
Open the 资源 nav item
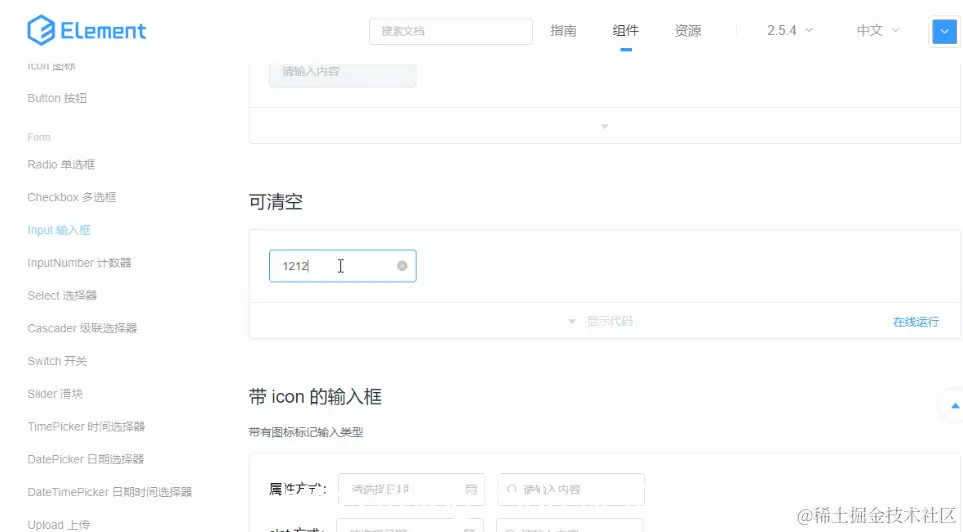(x=688, y=31)
